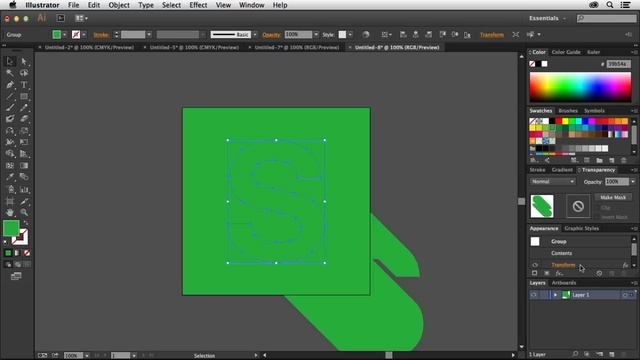This screenshot has height=360, width=640.
Task: Click the transparency mask thumbnail
Action: tap(578, 206)
